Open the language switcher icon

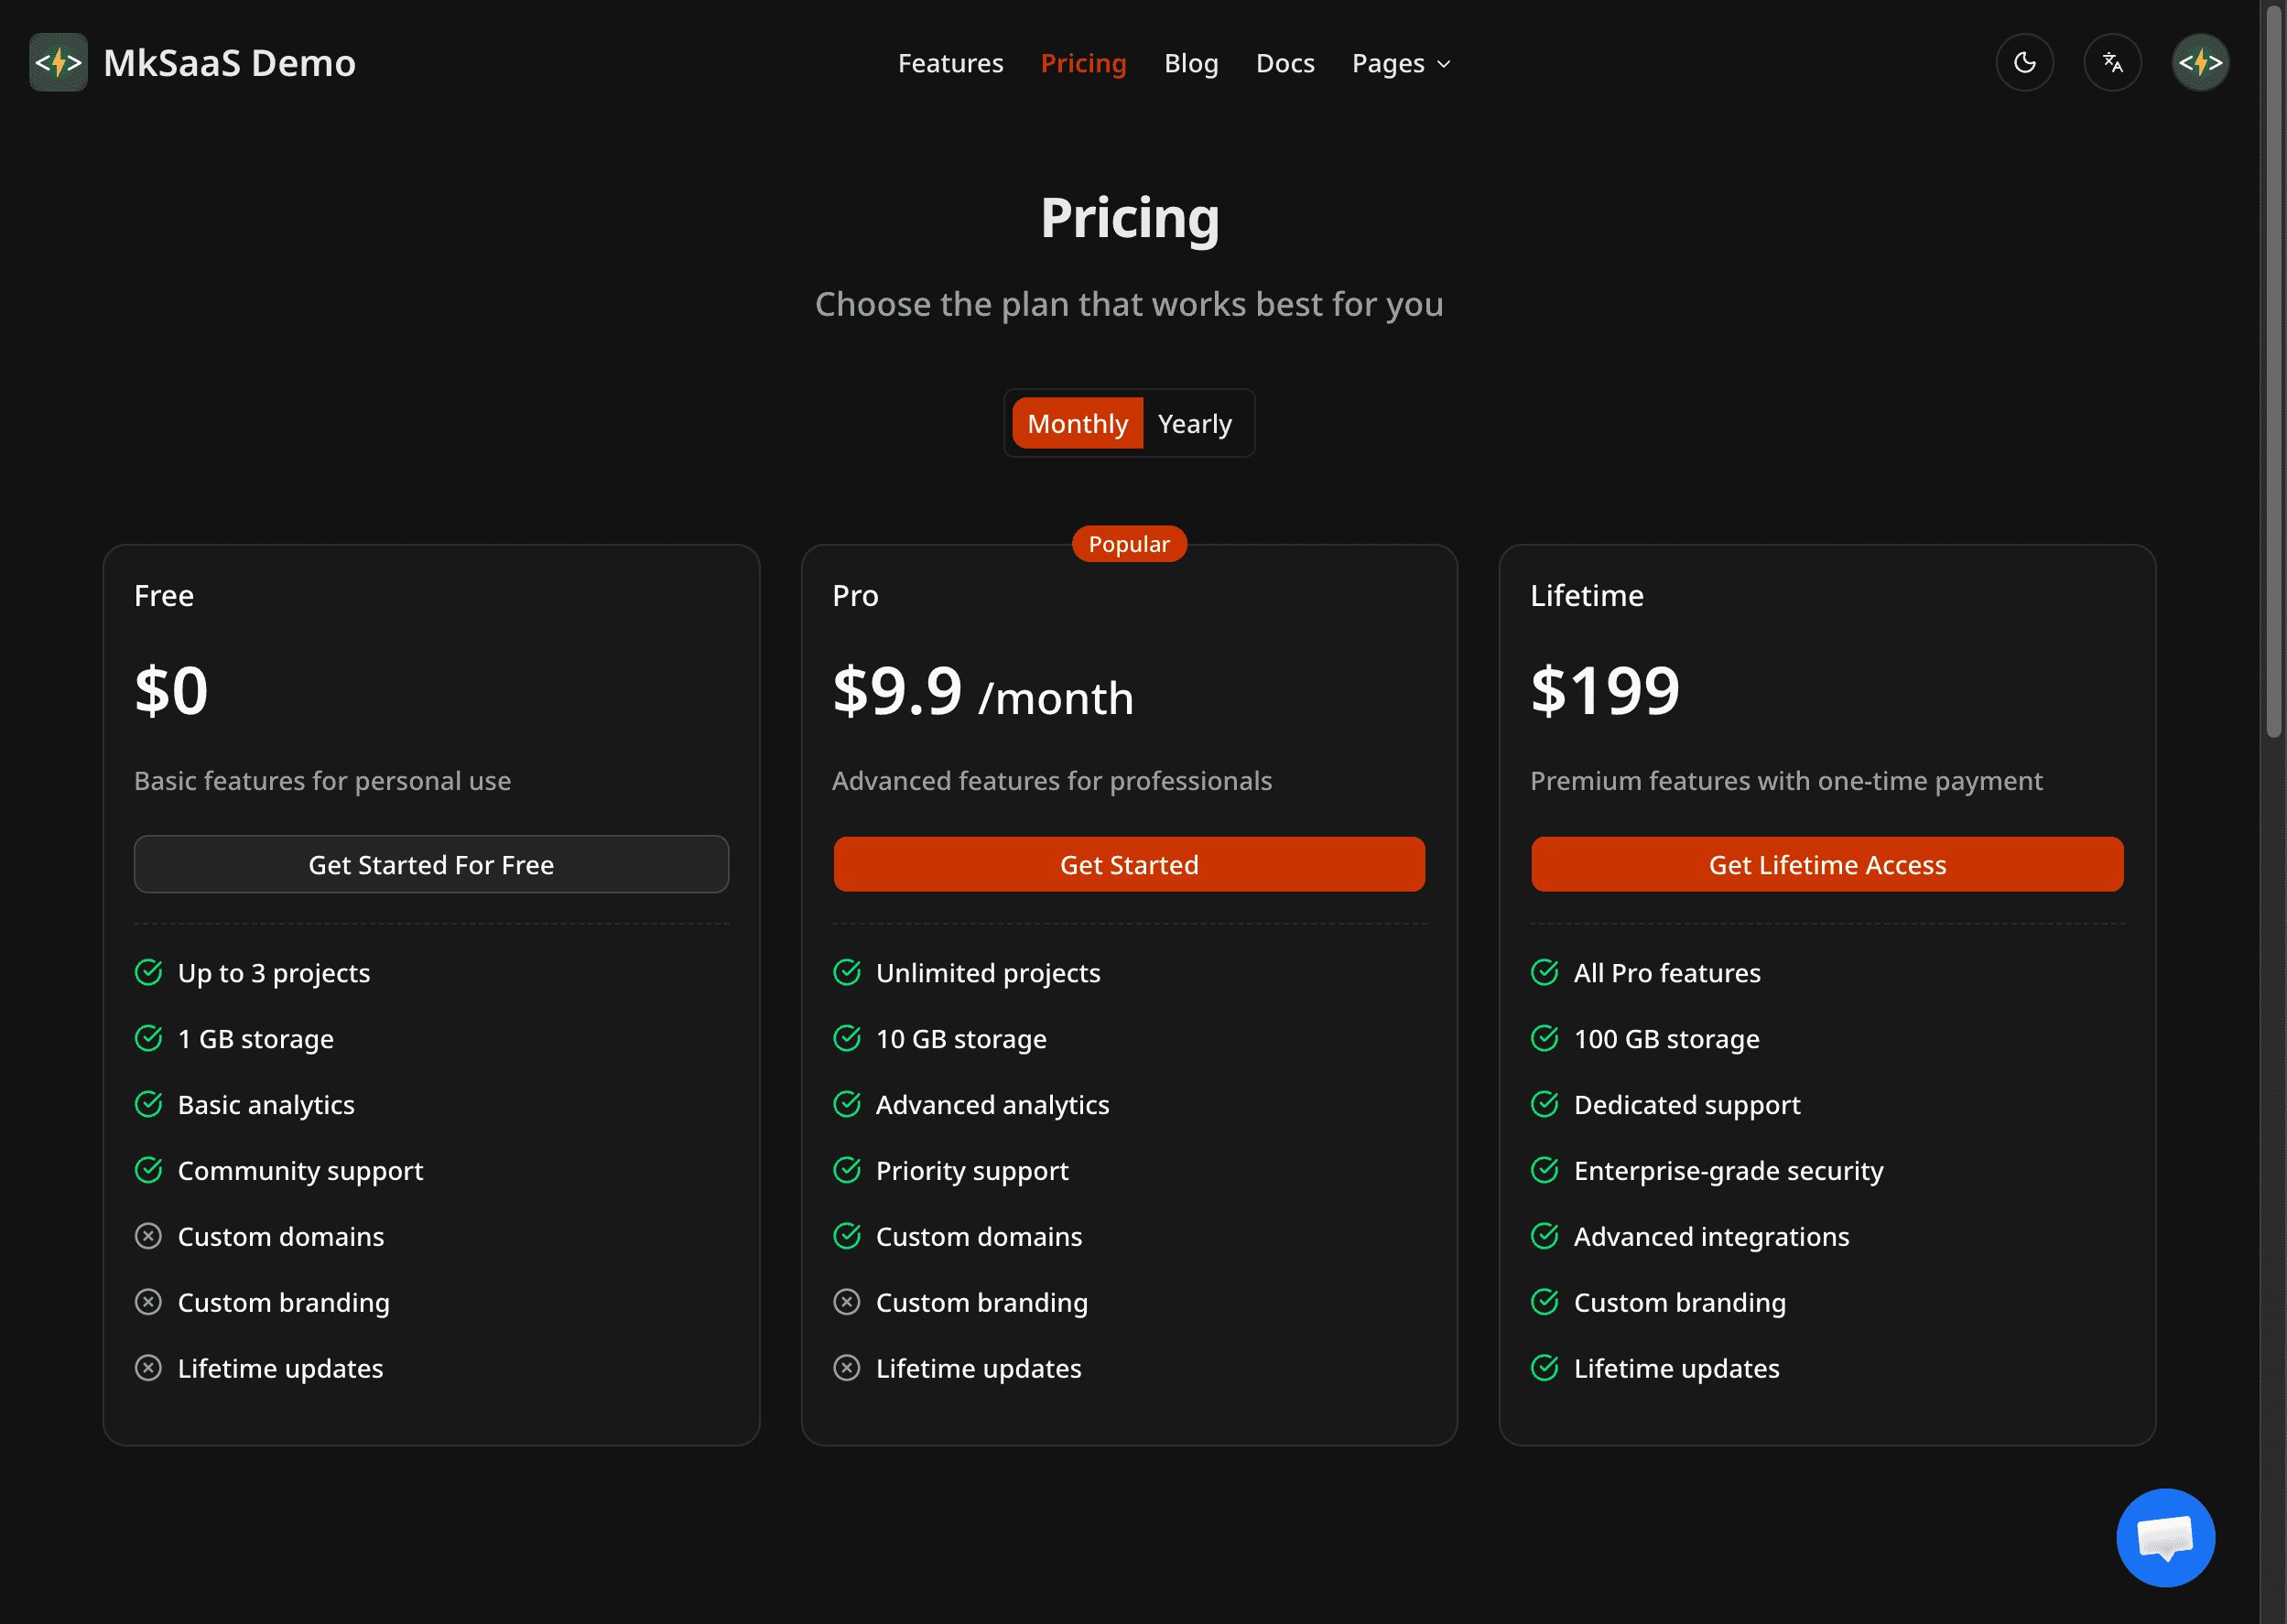pos(2112,62)
